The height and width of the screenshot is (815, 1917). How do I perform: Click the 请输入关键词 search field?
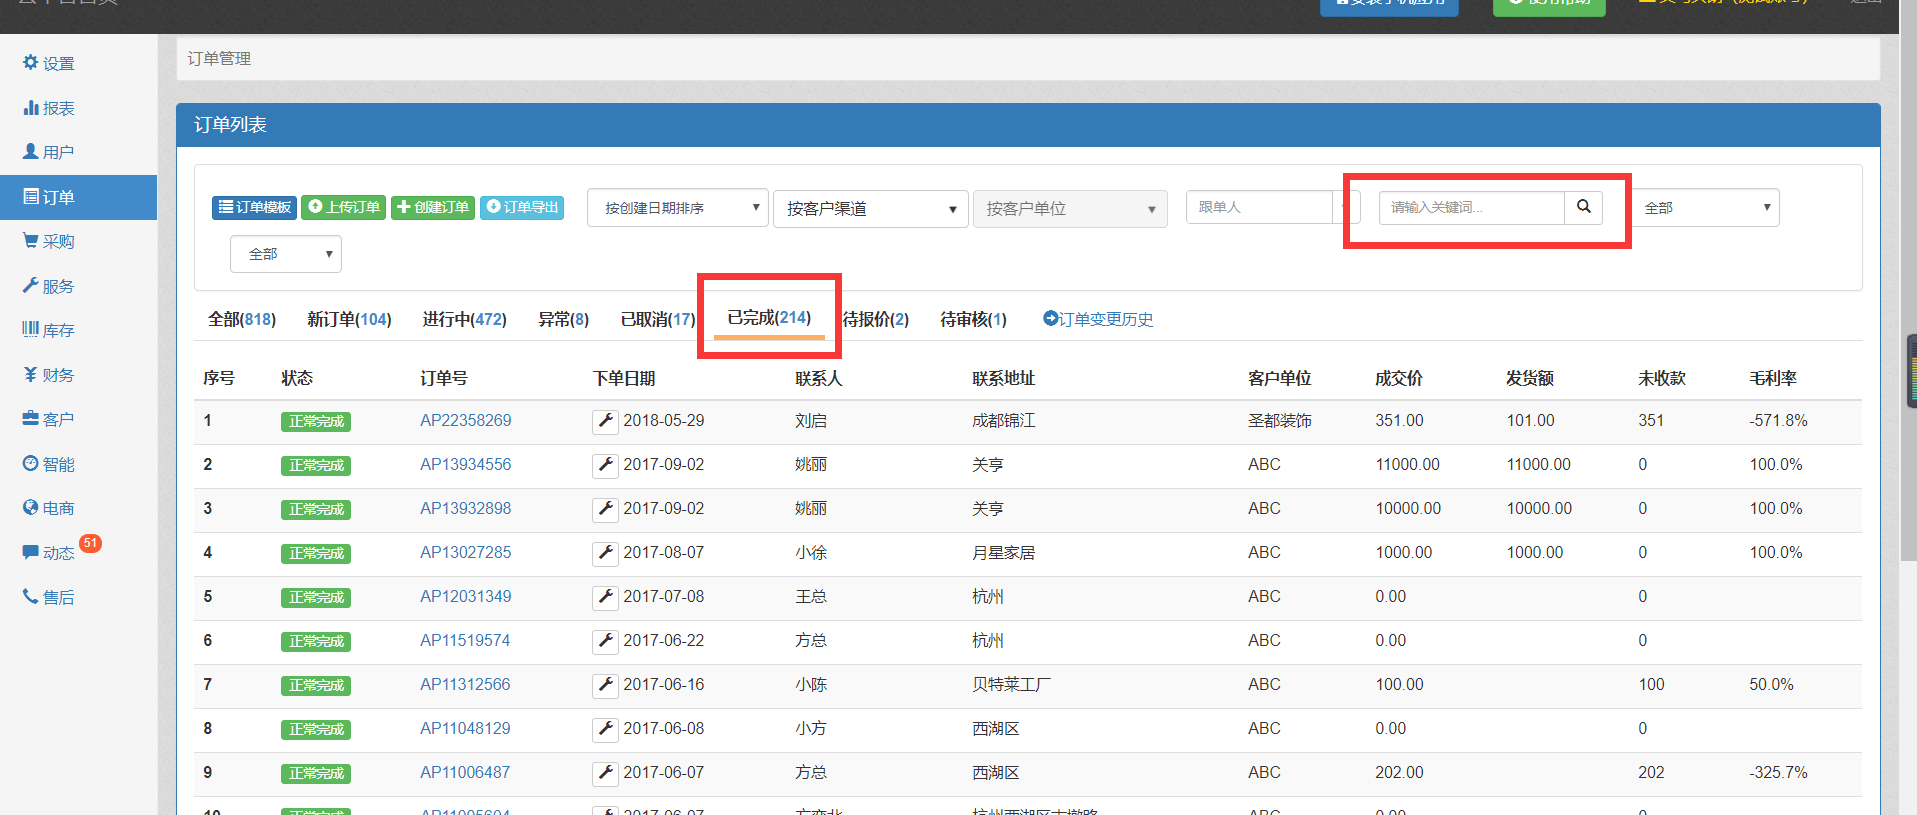tap(1471, 207)
